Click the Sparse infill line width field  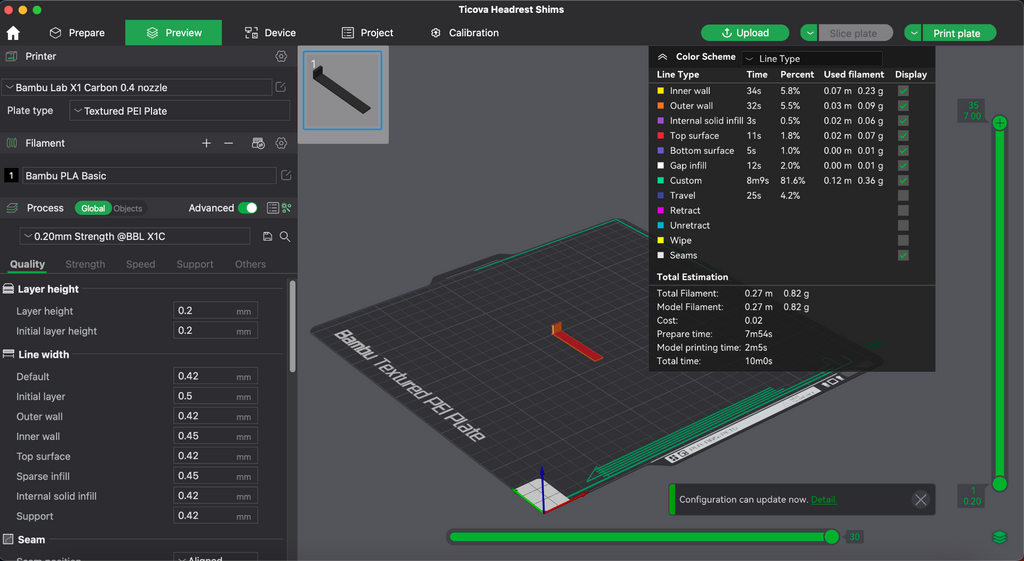(x=216, y=476)
